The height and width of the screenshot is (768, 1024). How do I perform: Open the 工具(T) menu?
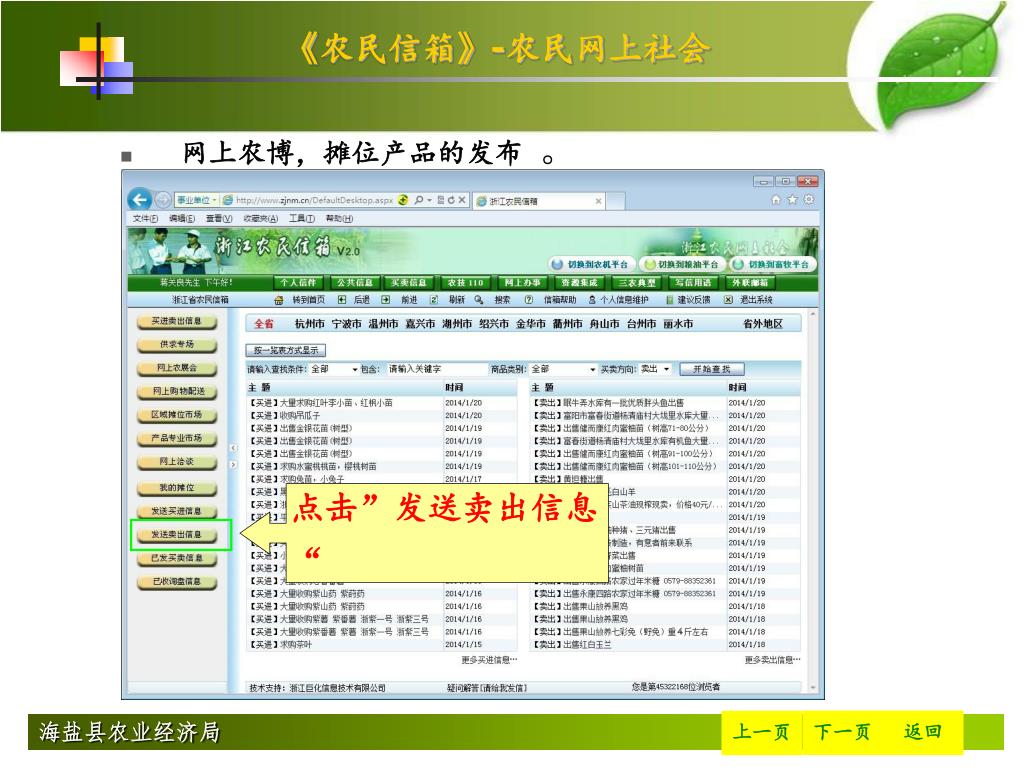pos(302,219)
